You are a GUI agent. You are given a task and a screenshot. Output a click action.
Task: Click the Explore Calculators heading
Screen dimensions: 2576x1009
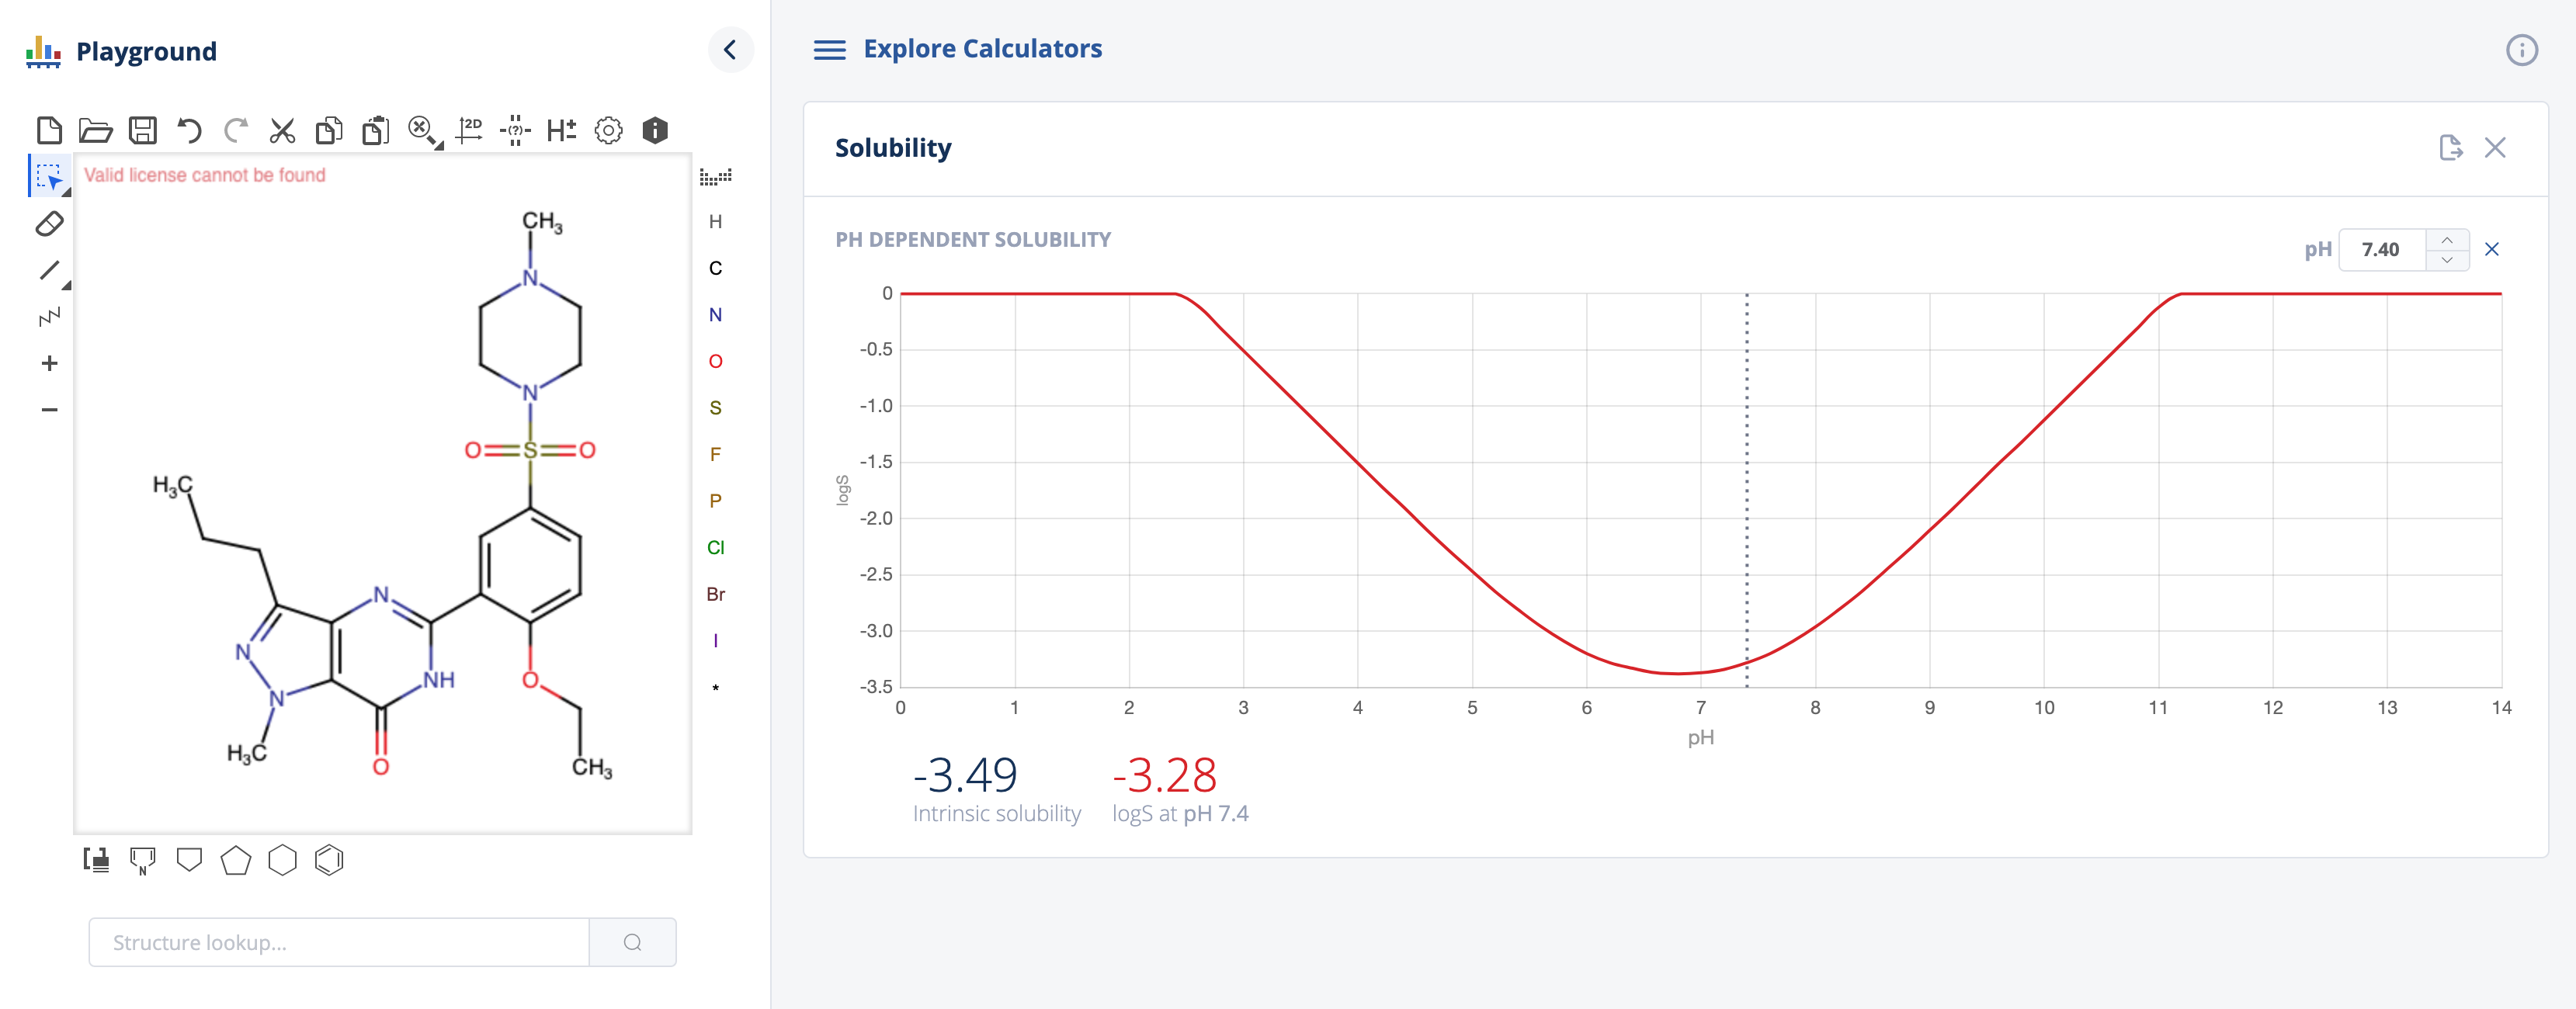coord(982,49)
